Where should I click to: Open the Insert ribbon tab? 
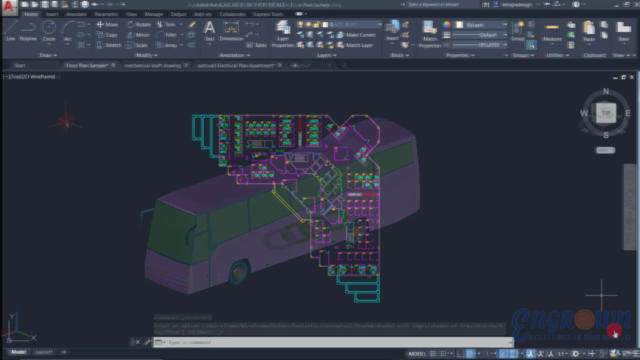click(52, 14)
